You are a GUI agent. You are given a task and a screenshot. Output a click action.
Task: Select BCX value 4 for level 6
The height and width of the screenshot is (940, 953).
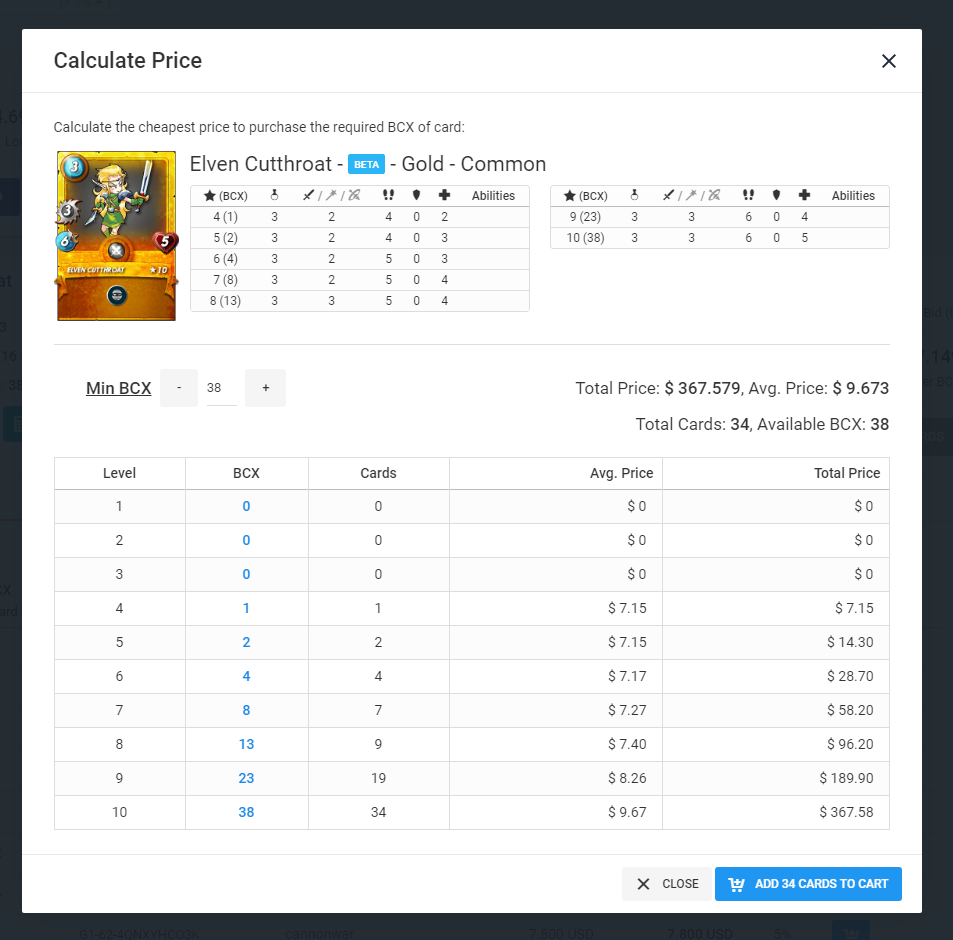coord(246,676)
